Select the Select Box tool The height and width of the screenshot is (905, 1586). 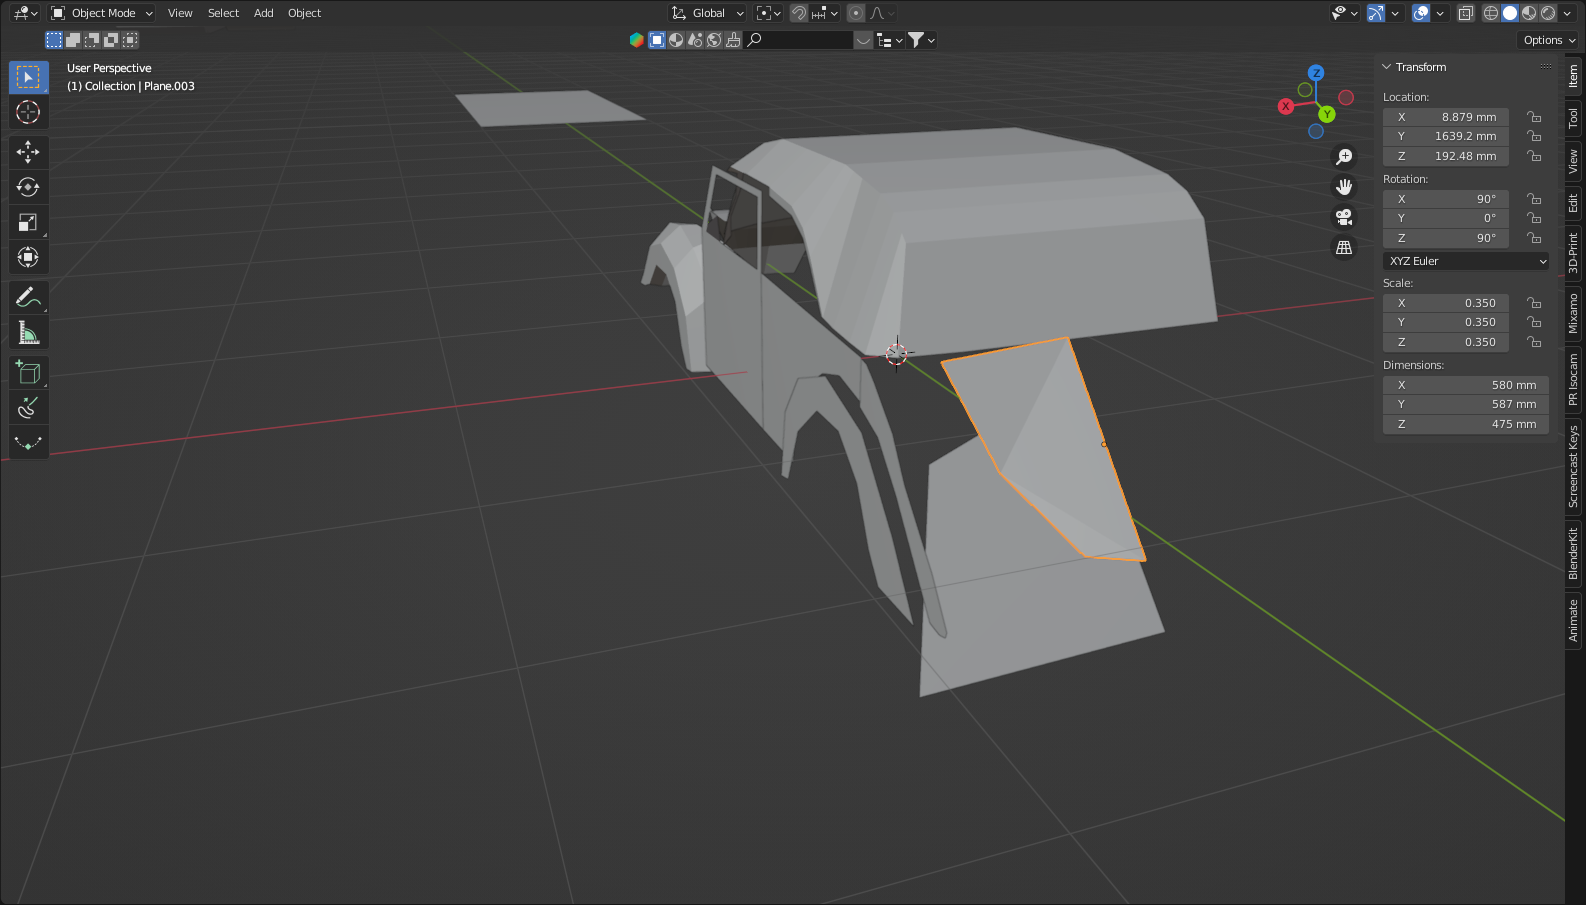[x=28, y=77]
